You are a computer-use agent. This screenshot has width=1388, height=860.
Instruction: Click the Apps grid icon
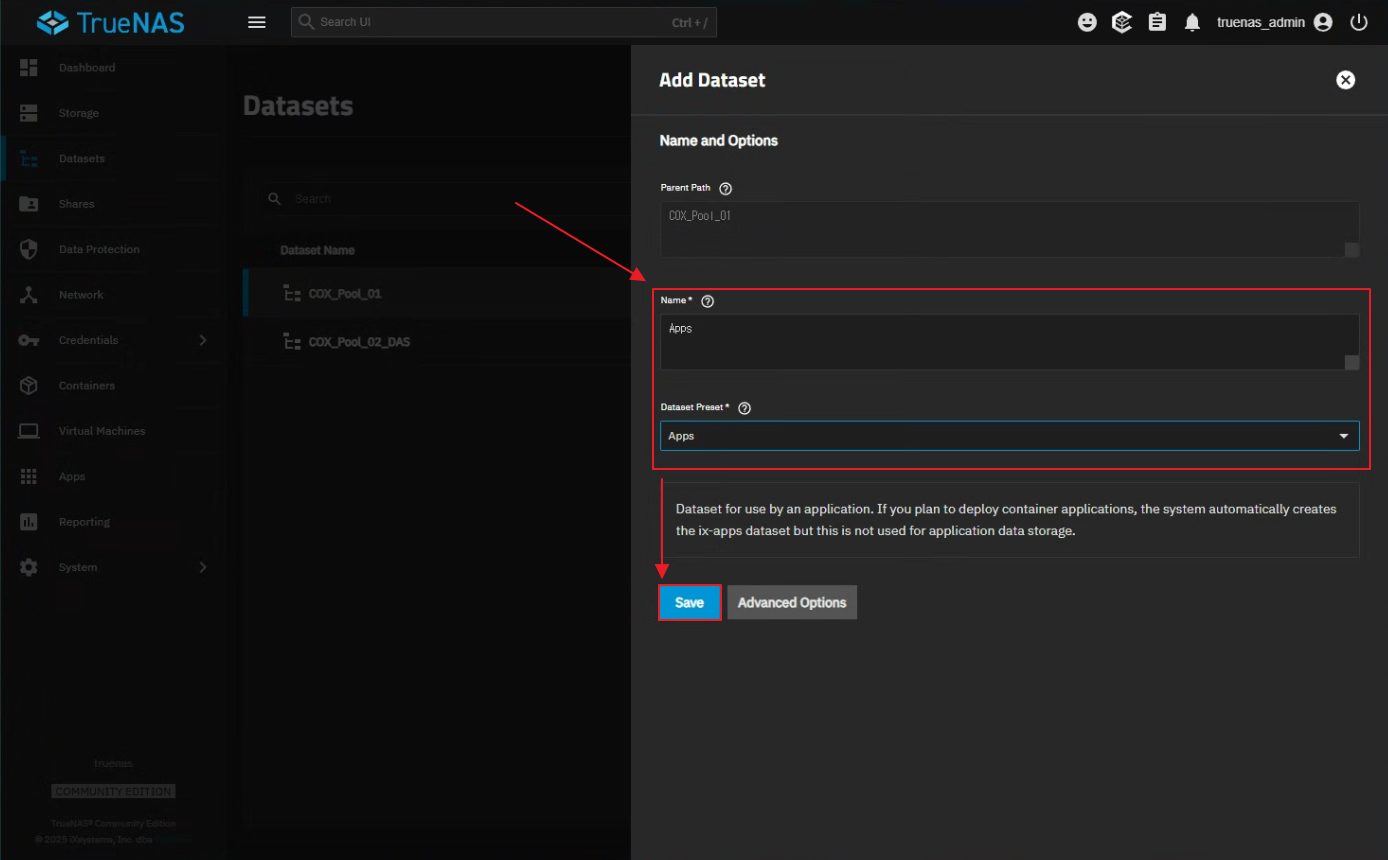point(28,477)
